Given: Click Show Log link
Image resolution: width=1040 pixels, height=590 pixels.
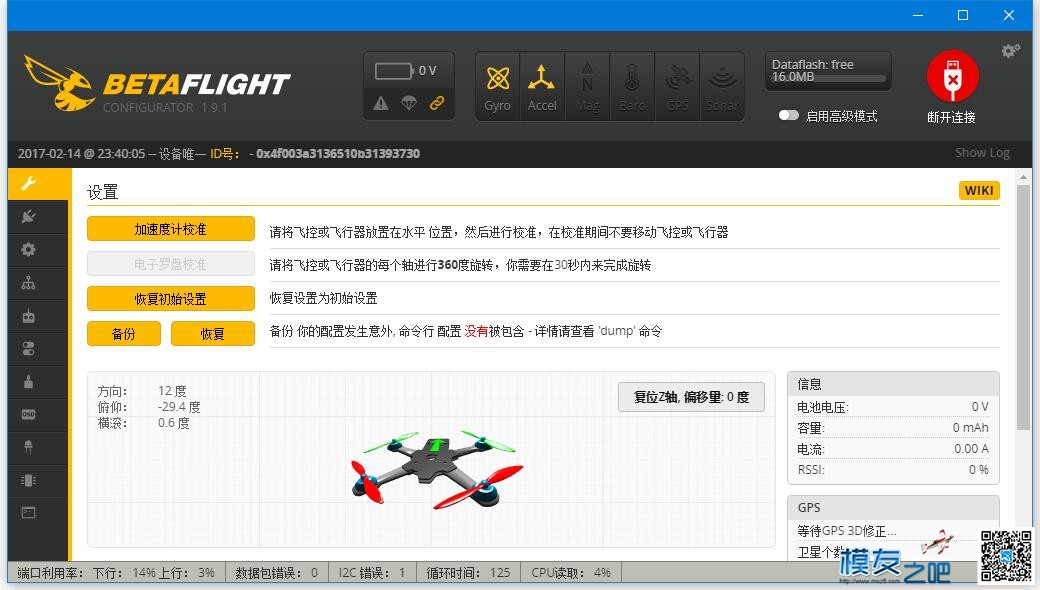Looking at the screenshot, I should click(x=982, y=152).
